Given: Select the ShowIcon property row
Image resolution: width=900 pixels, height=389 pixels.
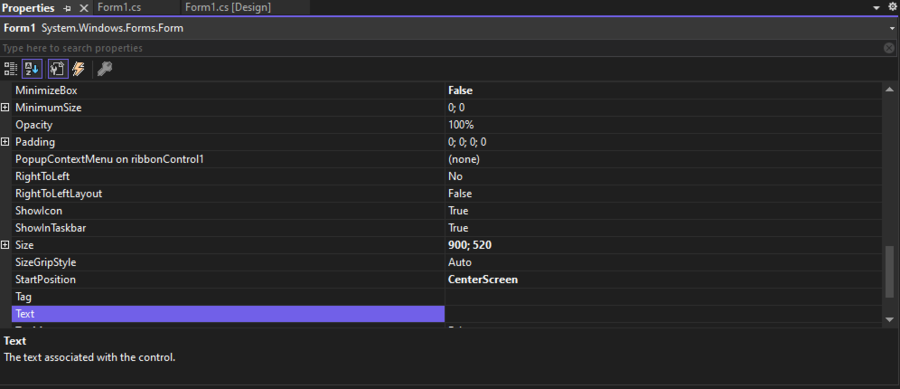Looking at the screenshot, I should click(x=228, y=211).
